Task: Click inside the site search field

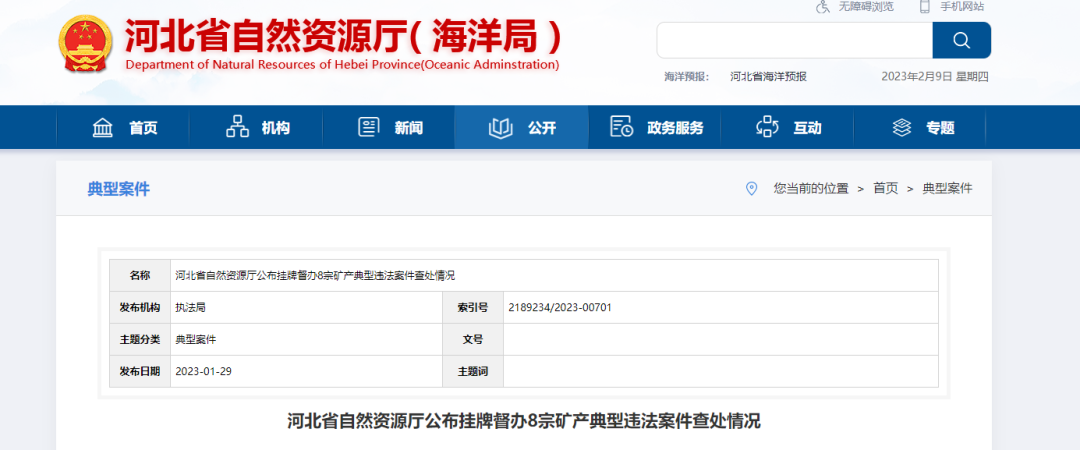Action: [794, 41]
